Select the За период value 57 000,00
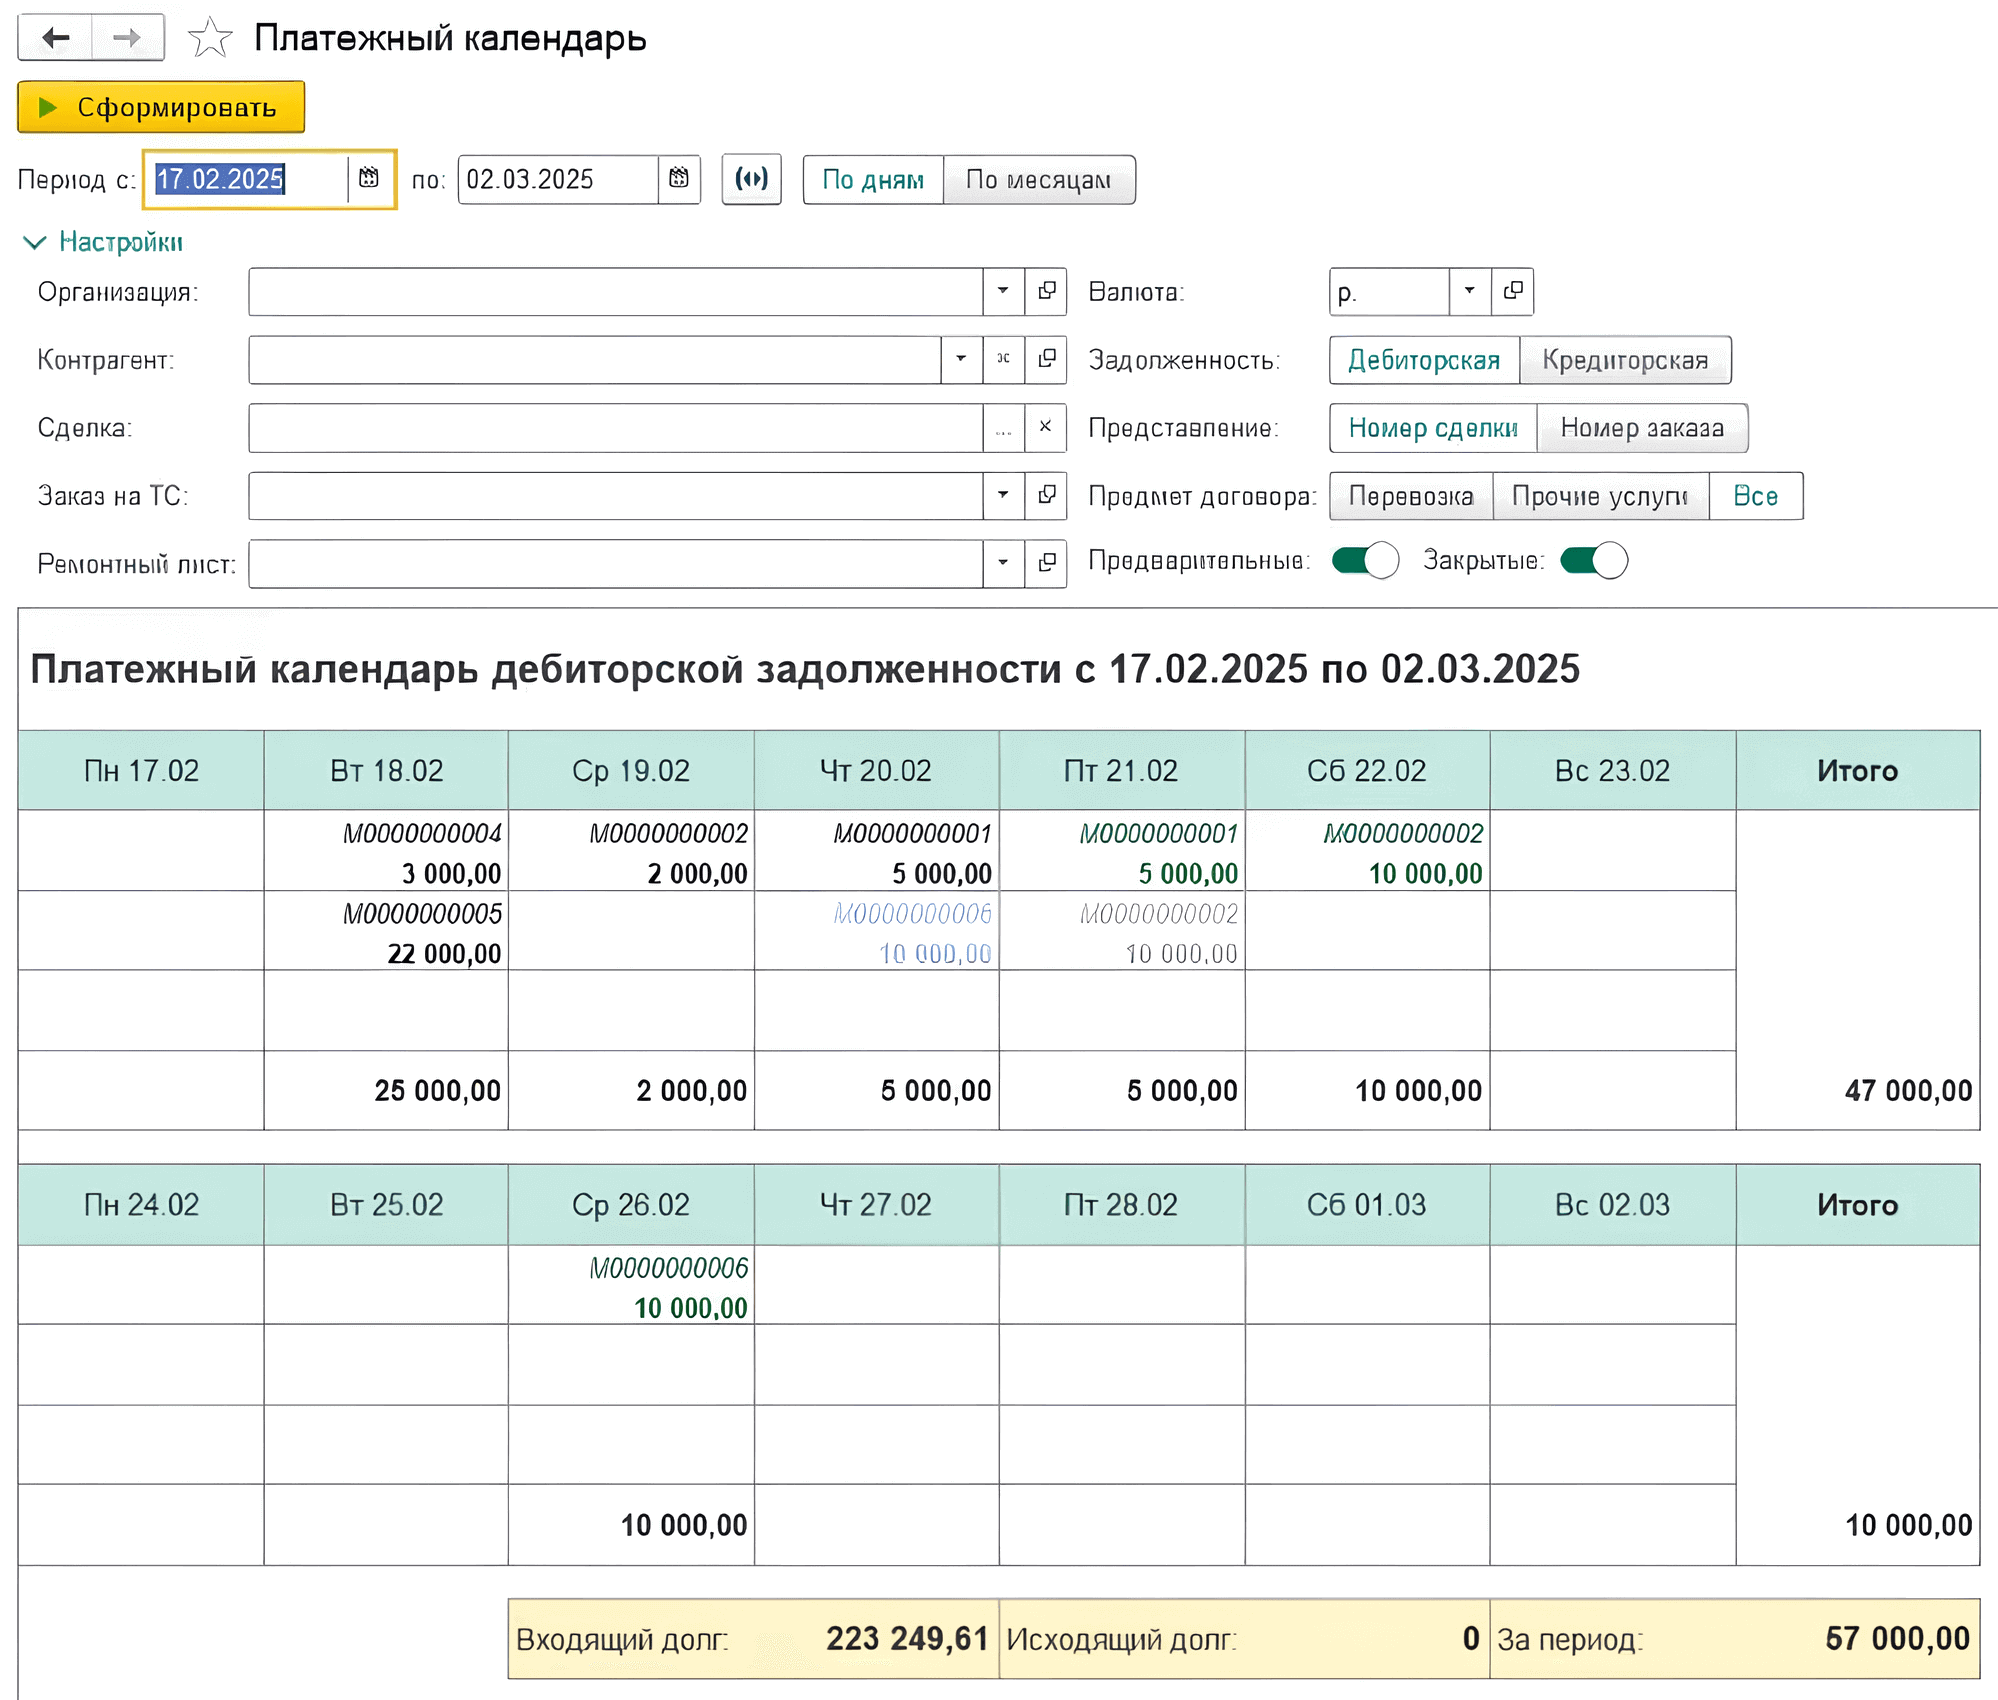This screenshot has width=1998, height=1700. point(1897,1638)
